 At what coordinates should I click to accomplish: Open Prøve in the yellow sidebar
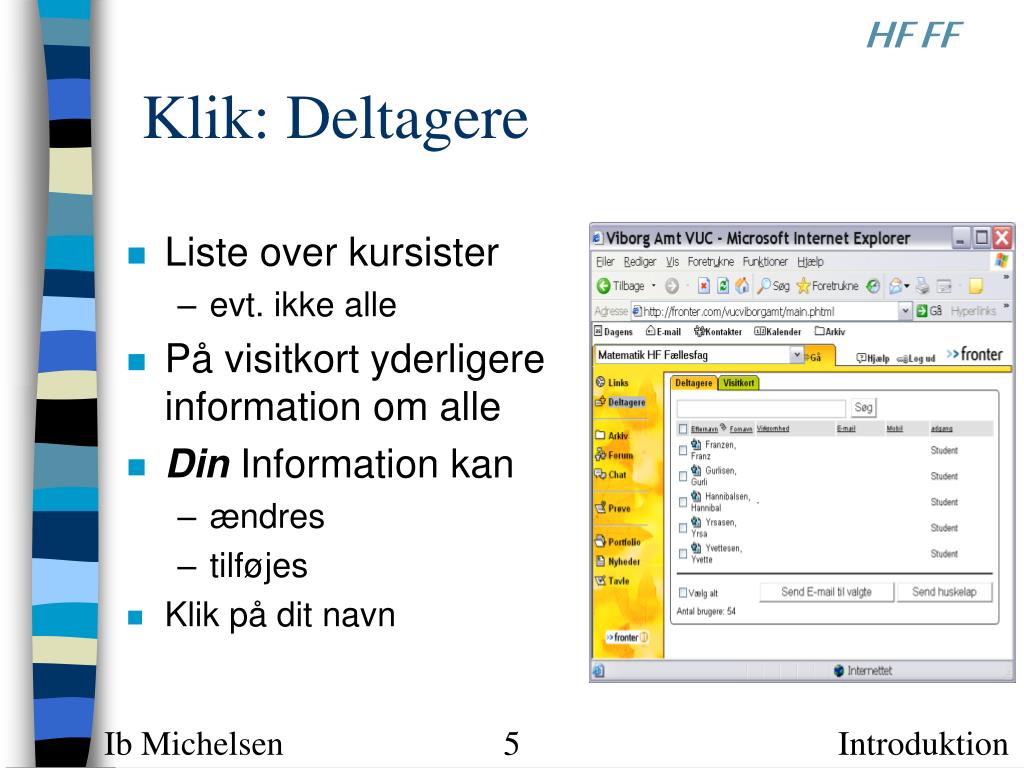click(613, 508)
